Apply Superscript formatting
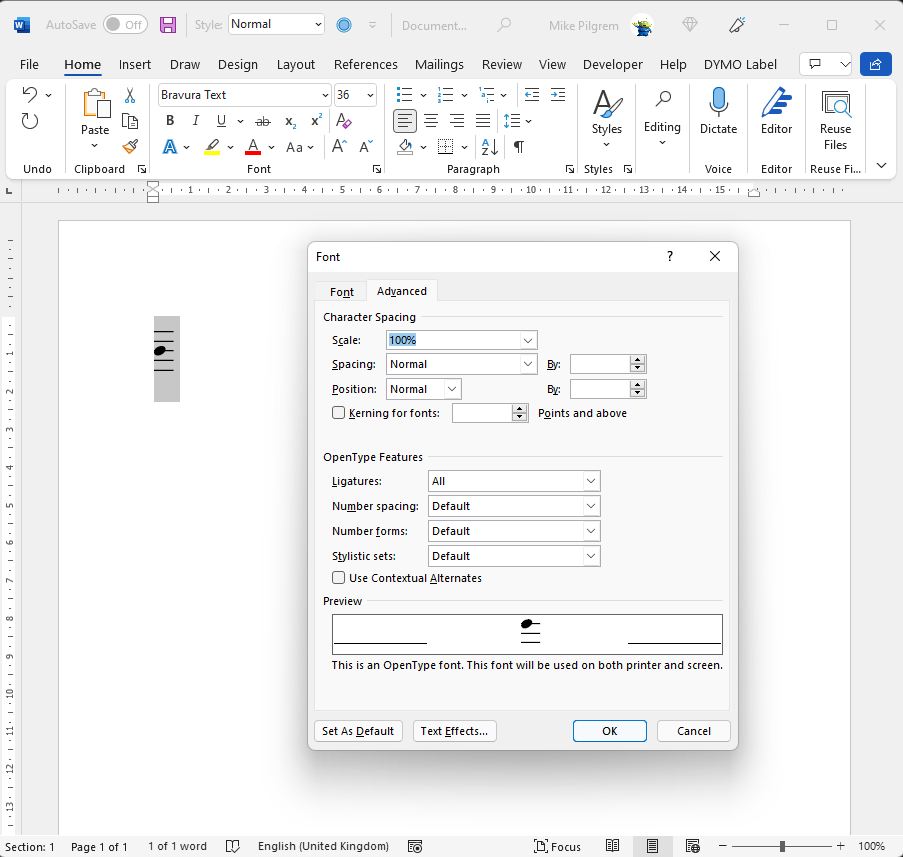Screen dimensions: 903x857 316,120
